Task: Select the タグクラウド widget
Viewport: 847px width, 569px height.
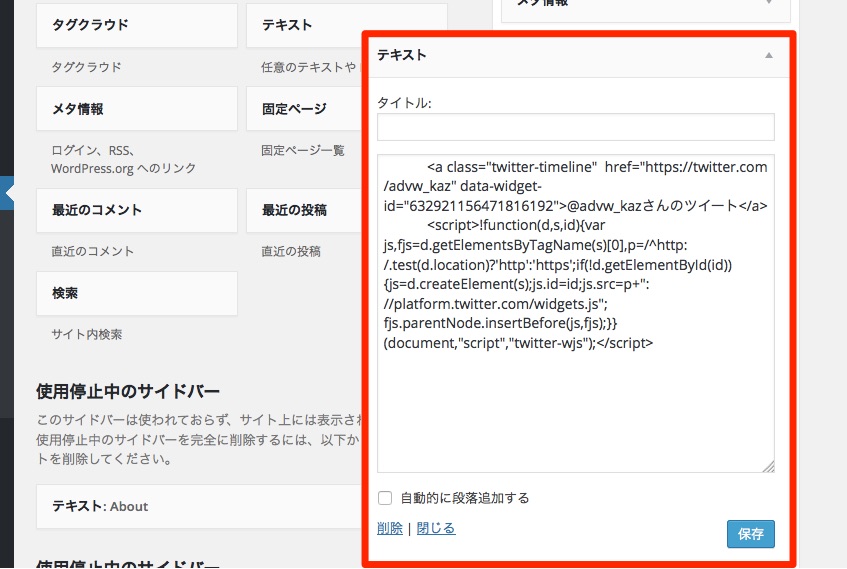Action: (x=137, y=25)
